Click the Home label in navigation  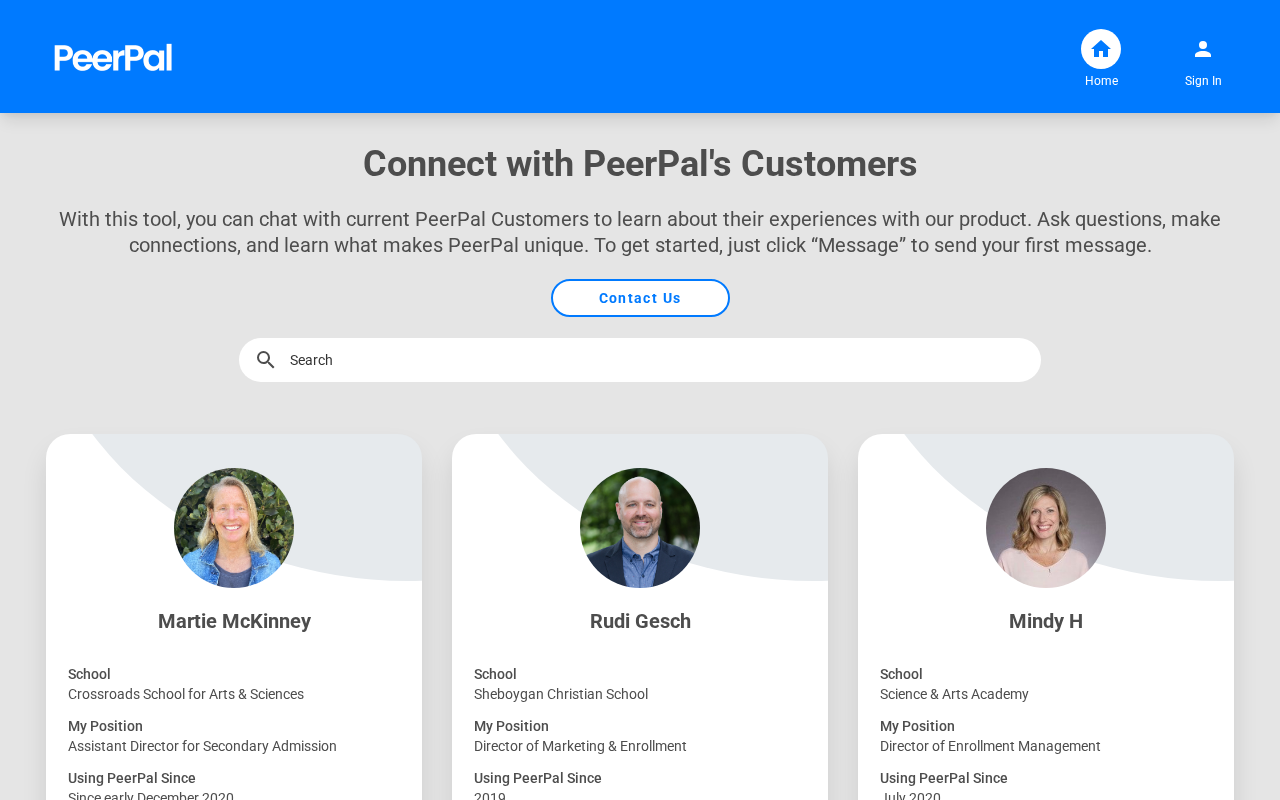[x=1101, y=81]
